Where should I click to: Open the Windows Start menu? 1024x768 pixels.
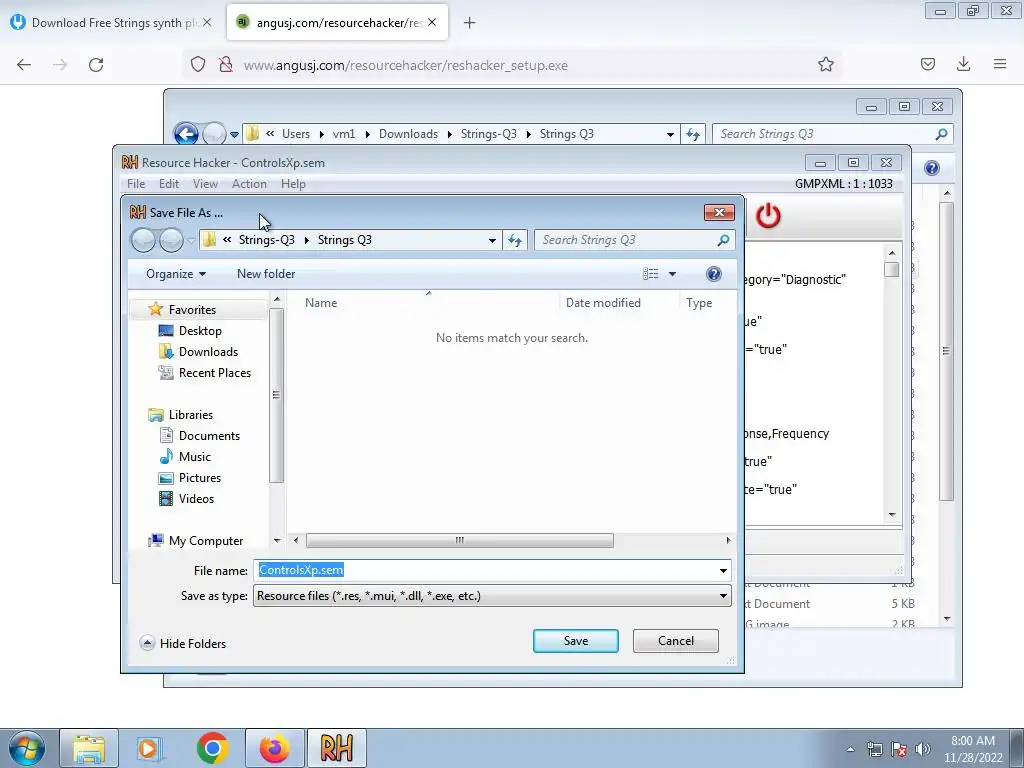[x=26, y=748]
